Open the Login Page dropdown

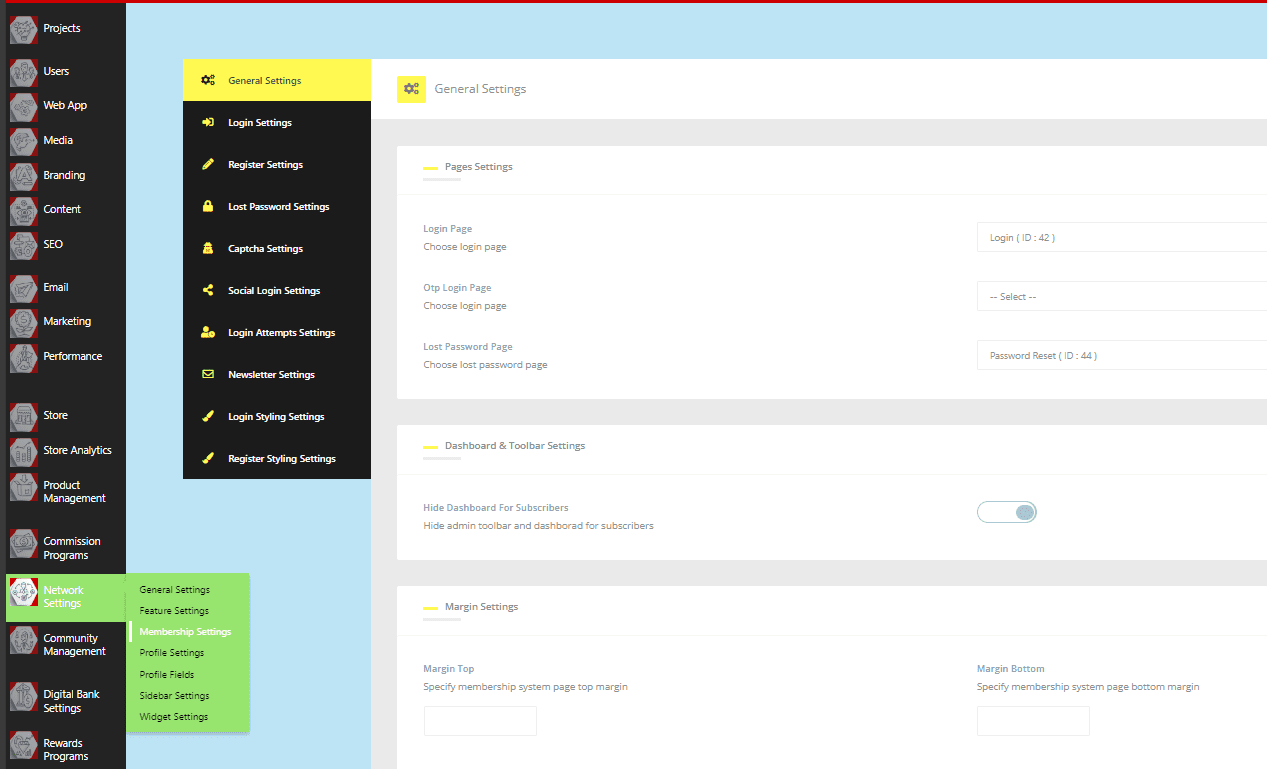pos(1120,238)
